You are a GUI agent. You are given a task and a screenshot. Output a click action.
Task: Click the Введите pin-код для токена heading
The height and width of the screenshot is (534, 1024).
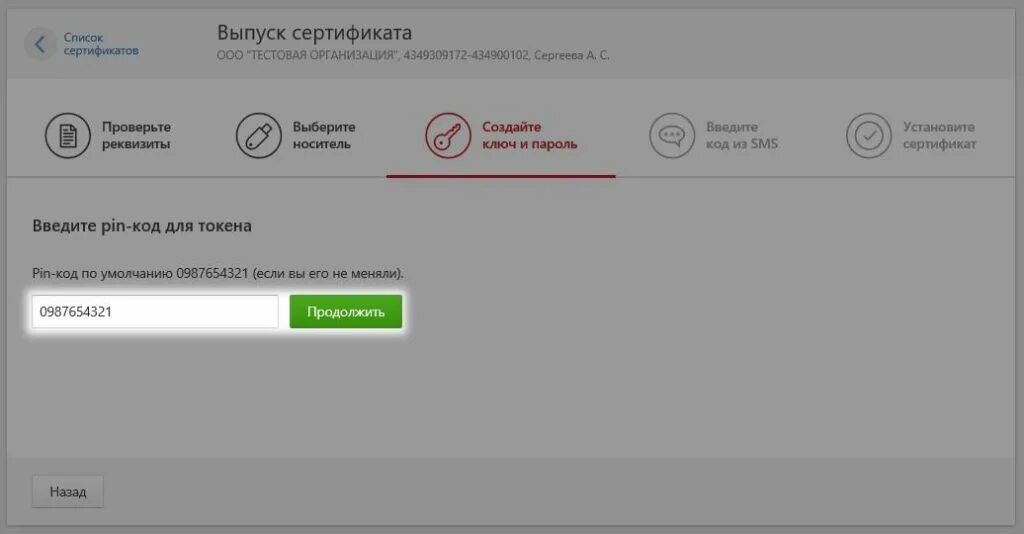[142, 226]
